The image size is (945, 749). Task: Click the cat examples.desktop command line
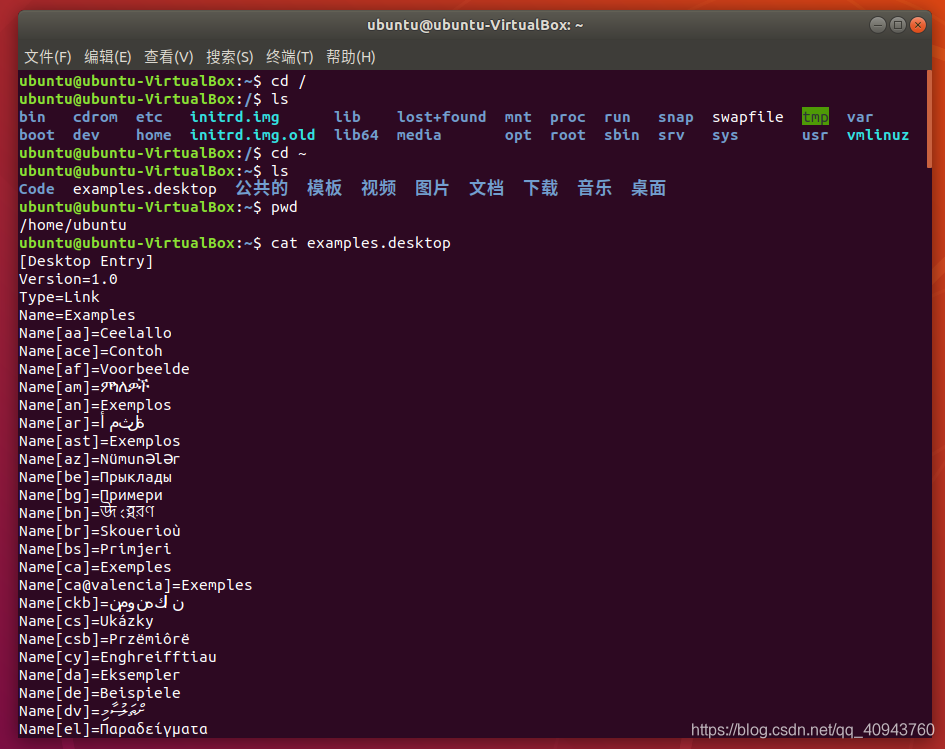click(x=235, y=243)
